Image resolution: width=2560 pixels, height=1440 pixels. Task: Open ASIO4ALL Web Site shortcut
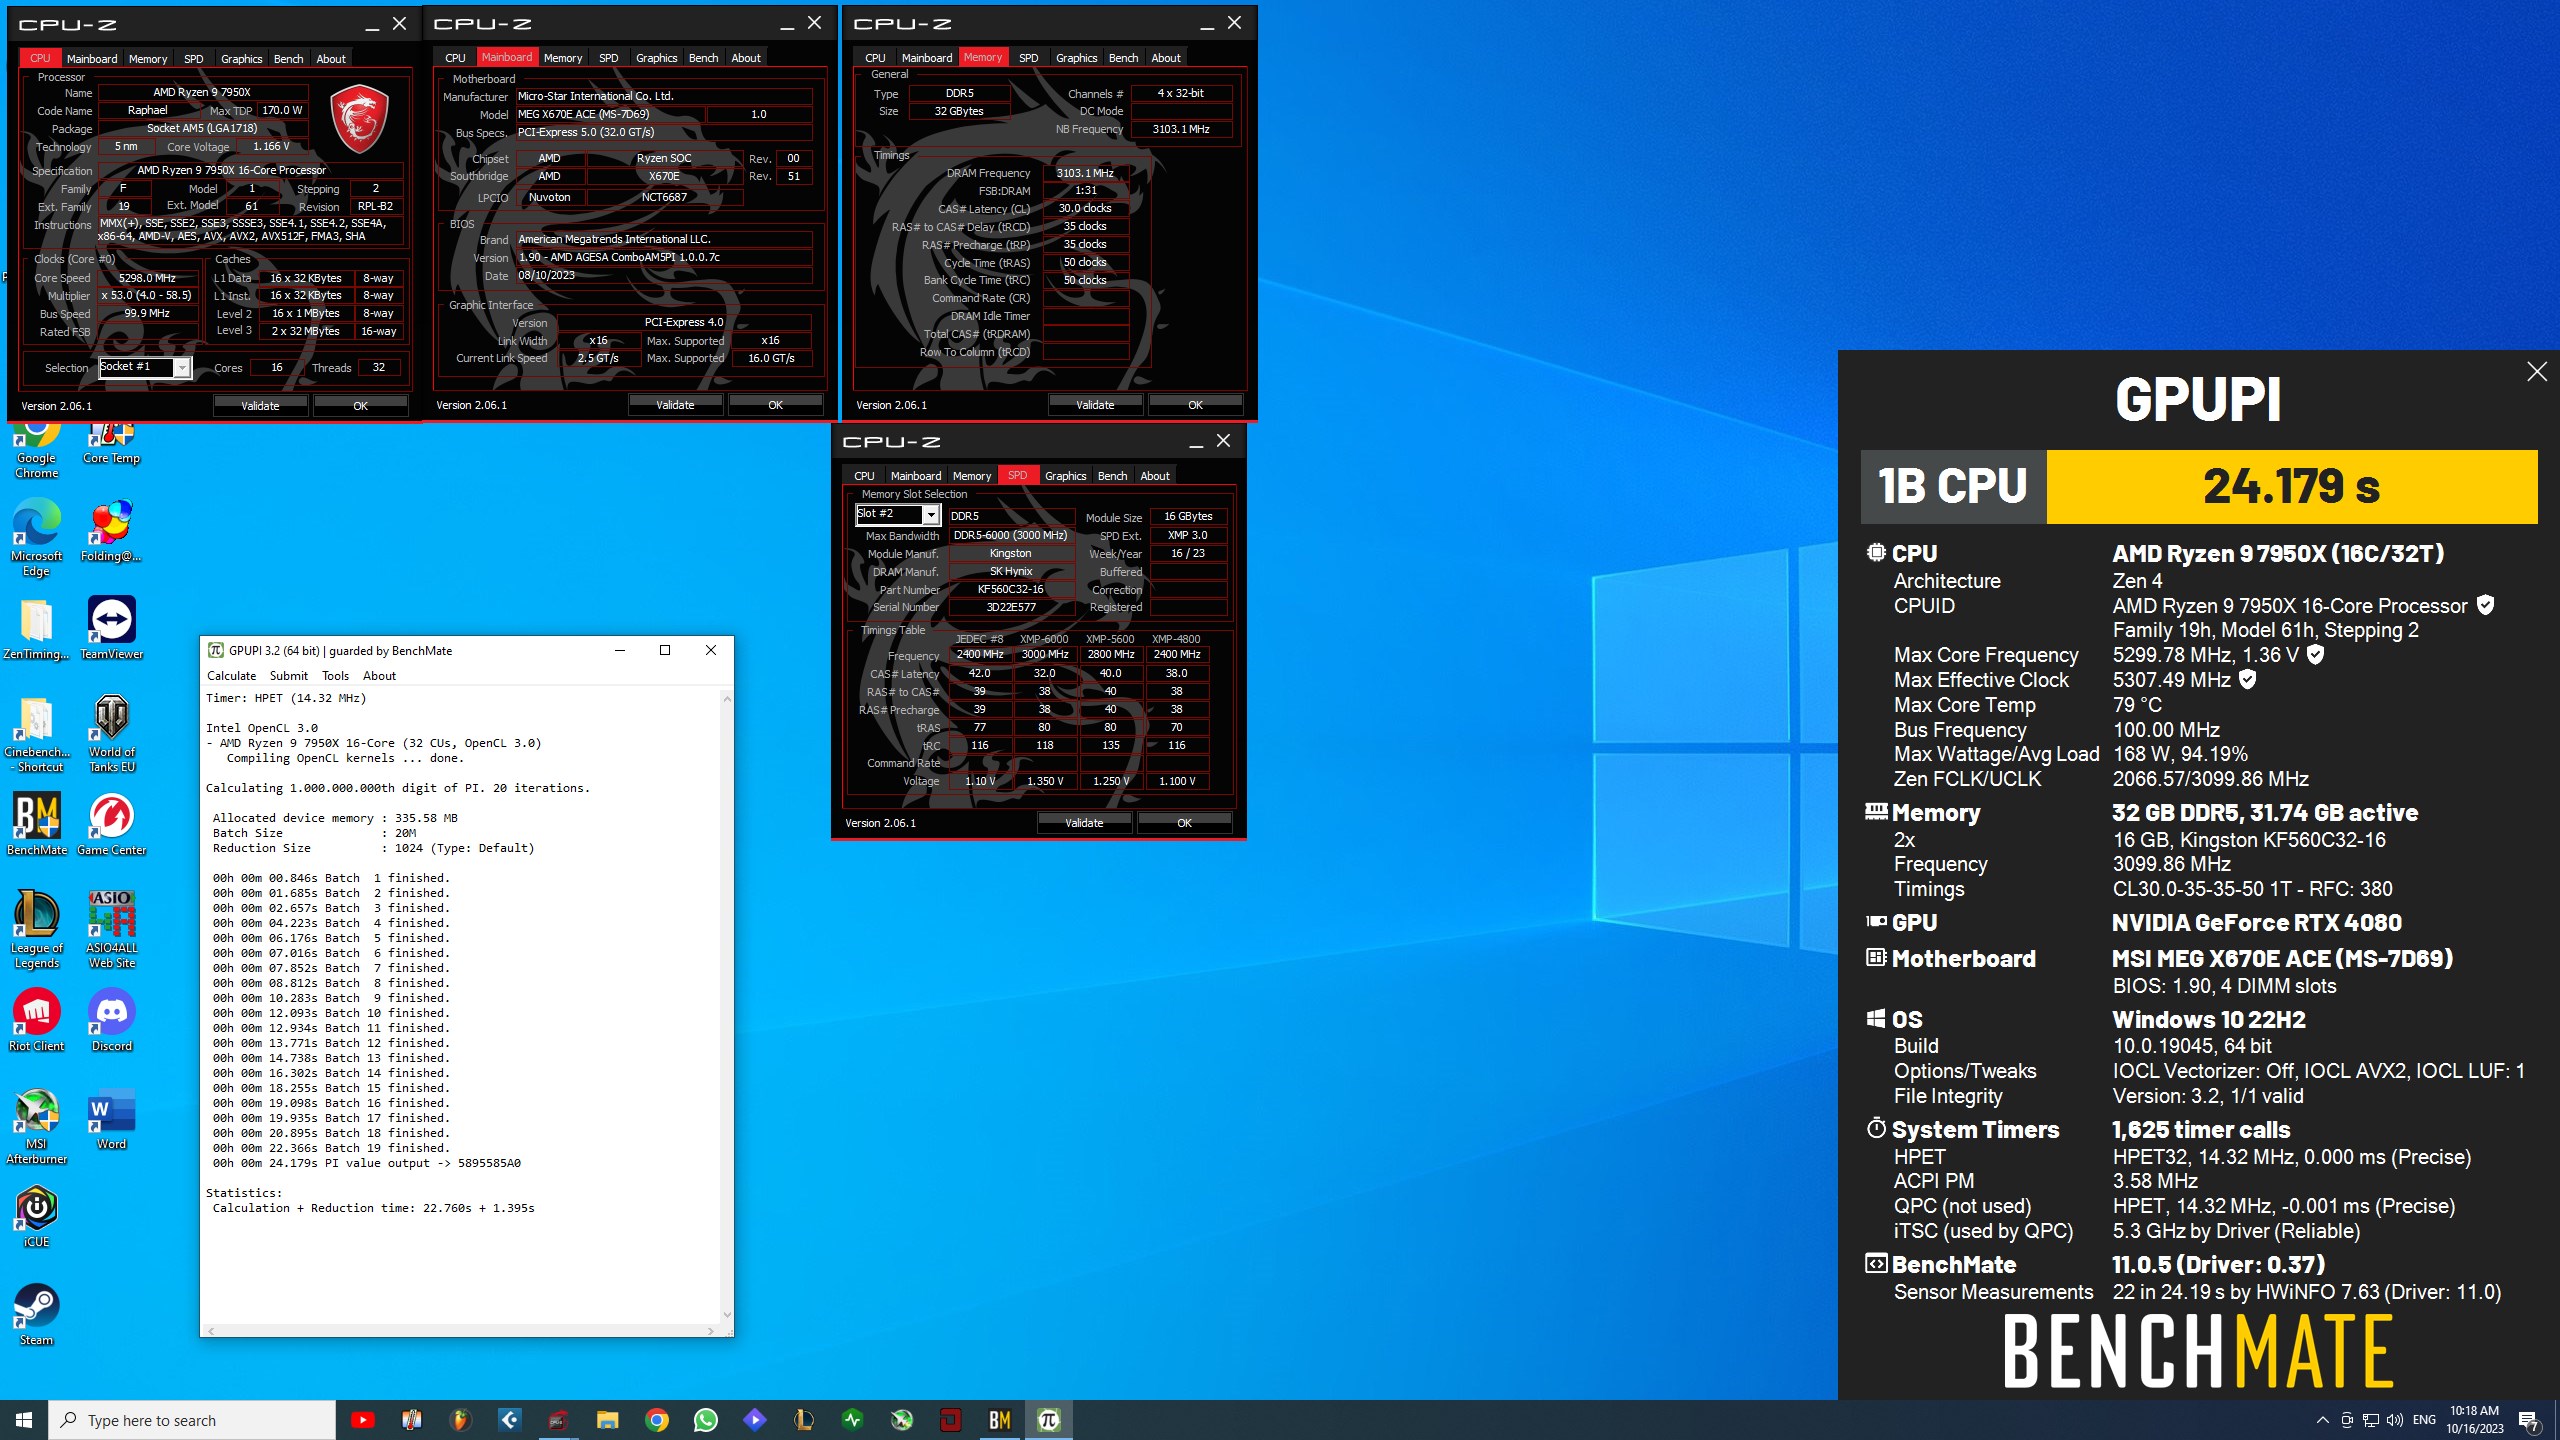(111, 931)
